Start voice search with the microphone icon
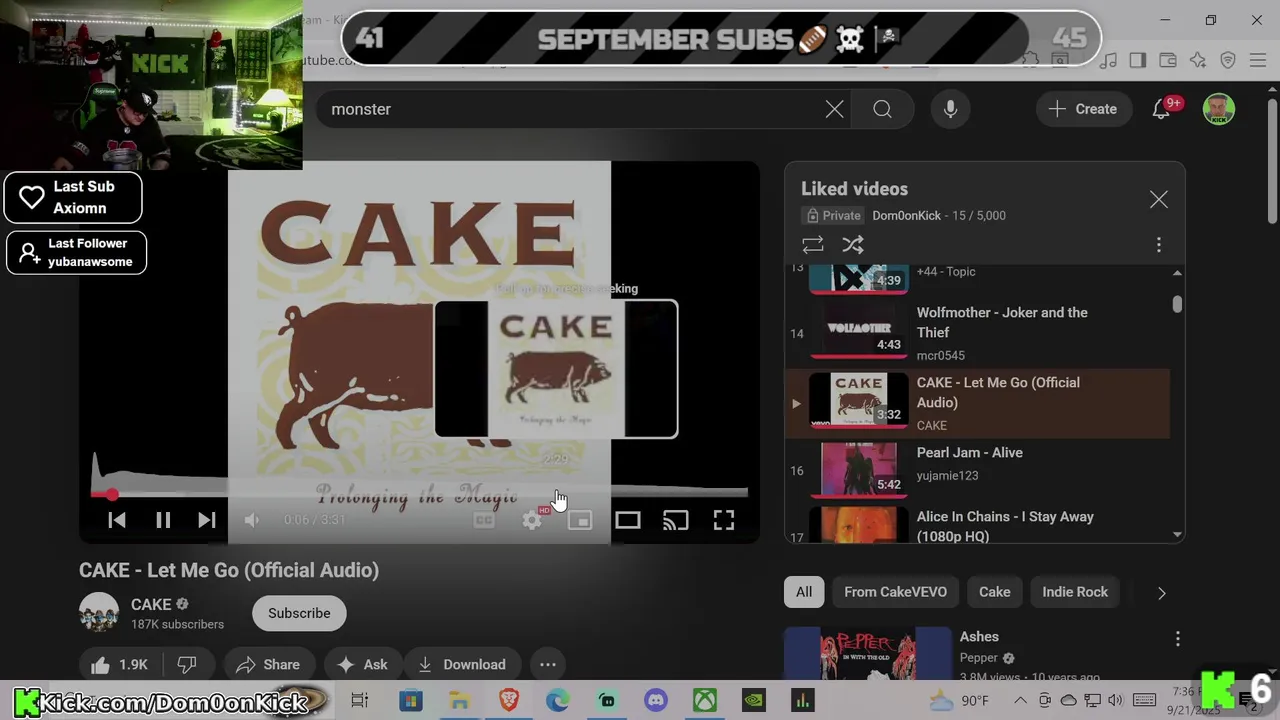This screenshot has width=1280, height=720. [x=950, y=109]
